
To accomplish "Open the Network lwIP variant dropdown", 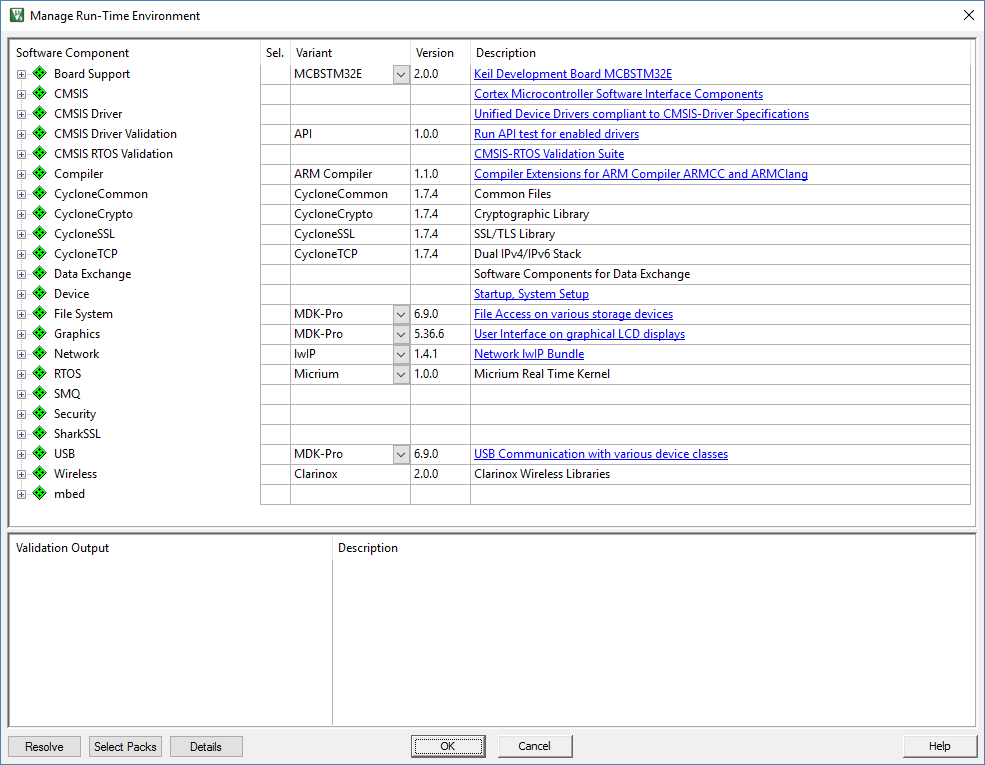I will (401, 354).
